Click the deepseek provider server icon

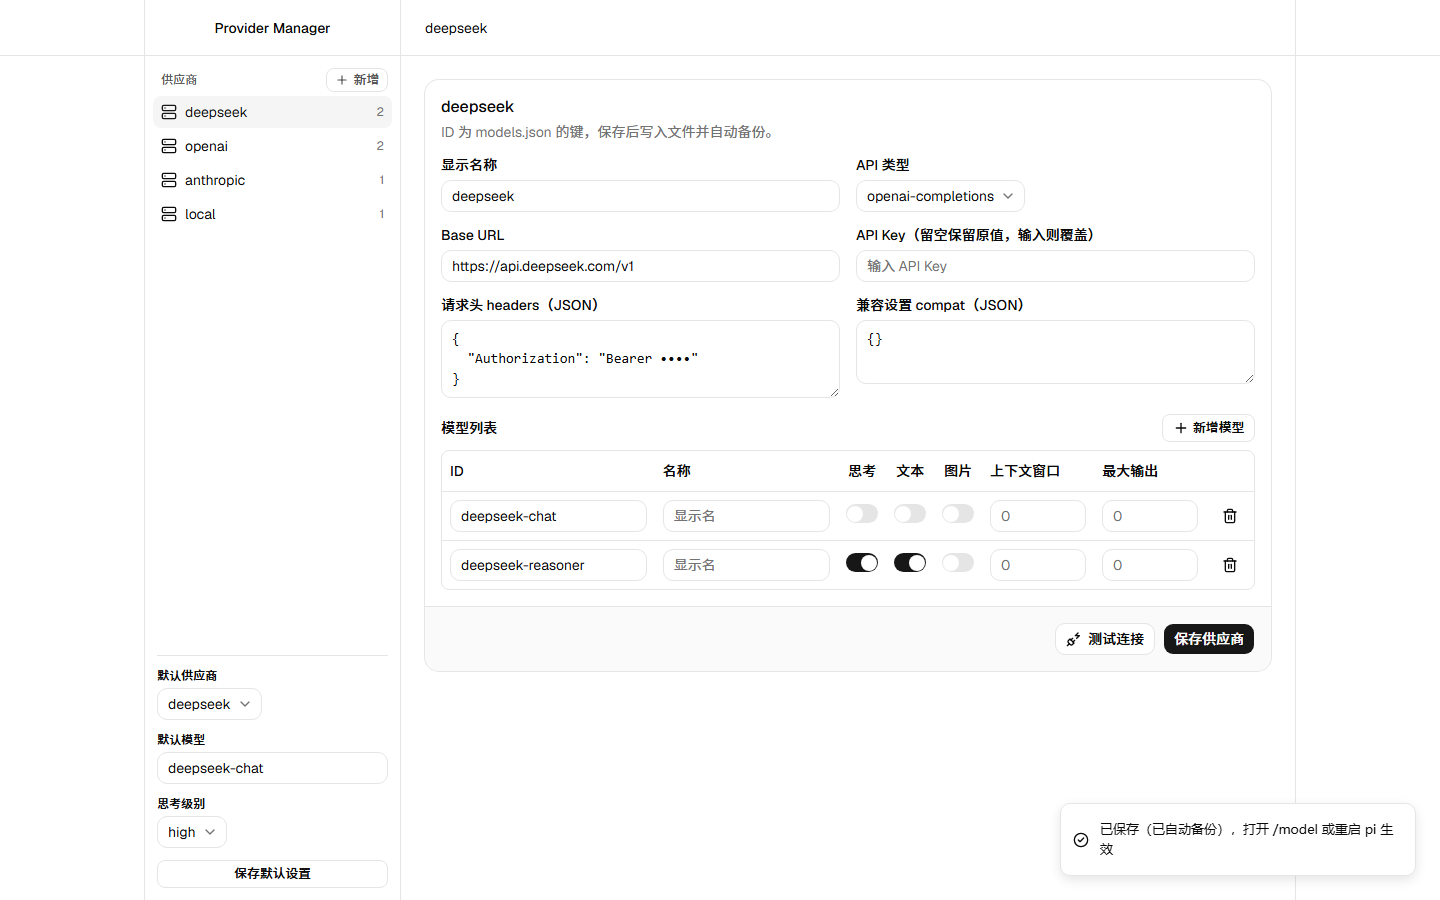click(169, 112)
